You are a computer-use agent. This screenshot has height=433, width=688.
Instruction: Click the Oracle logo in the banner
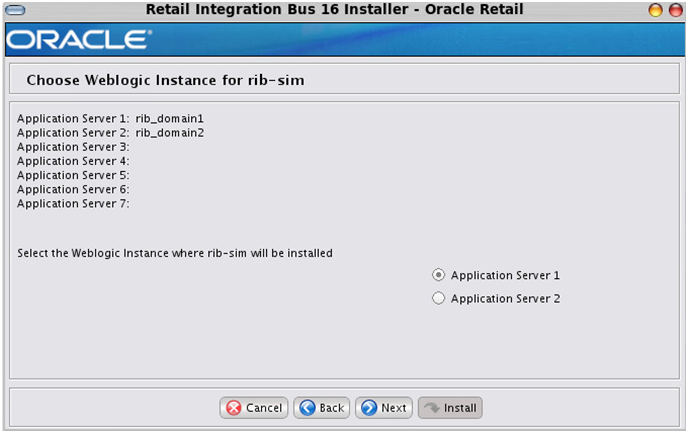[x=79, y=39]
